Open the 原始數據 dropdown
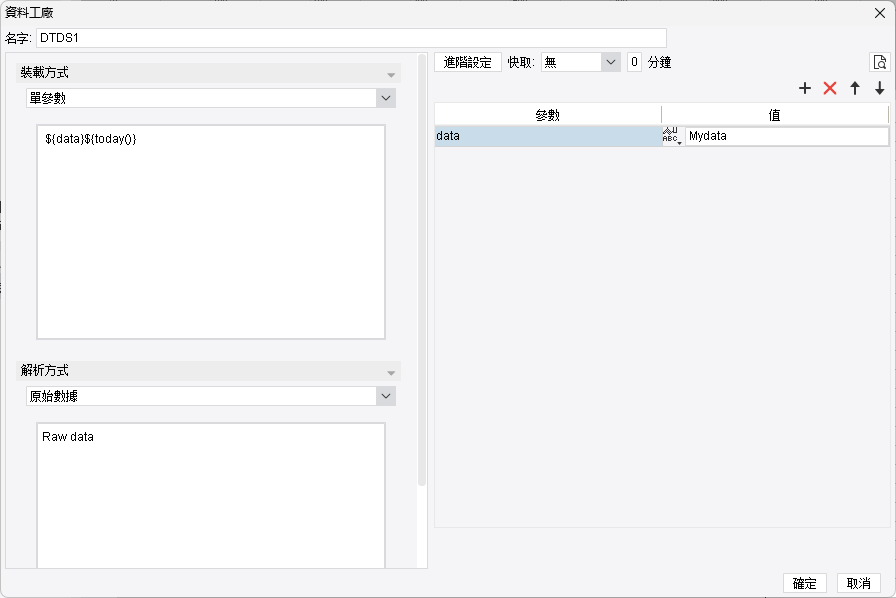The image size is (896, 598). coord(211,396)
